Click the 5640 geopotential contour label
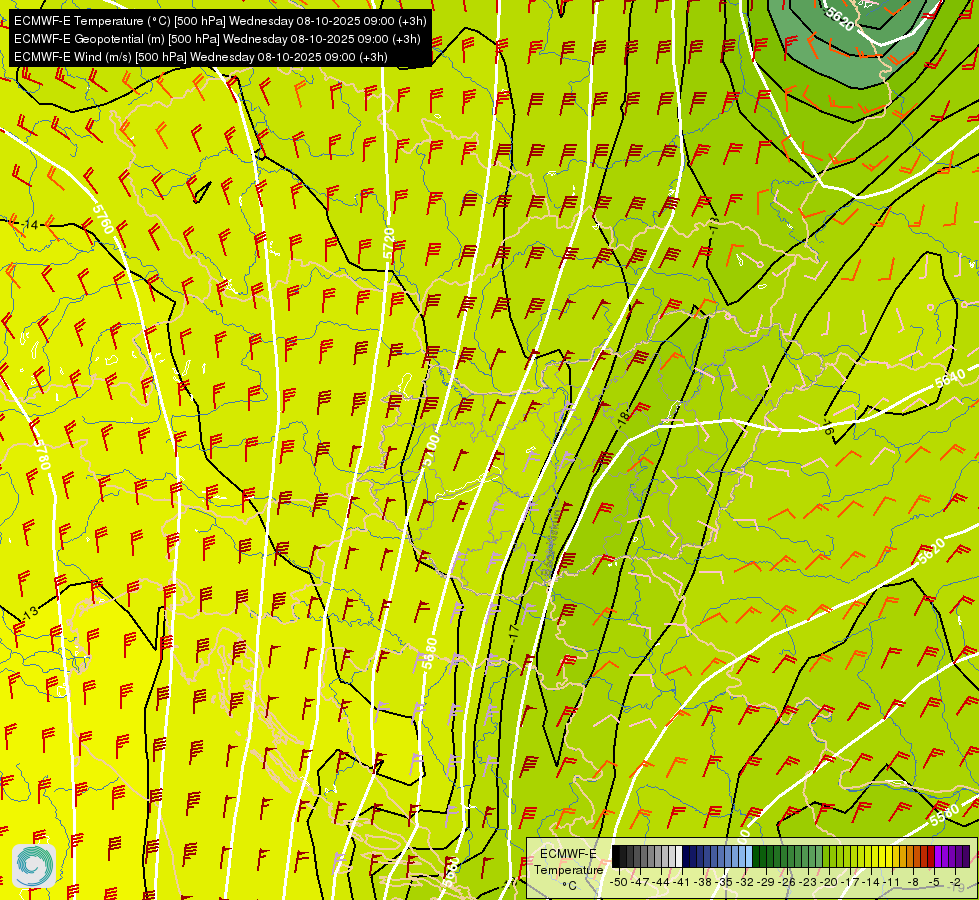The height and width of the screenshot is (900, 979). (x=950, y=378)
